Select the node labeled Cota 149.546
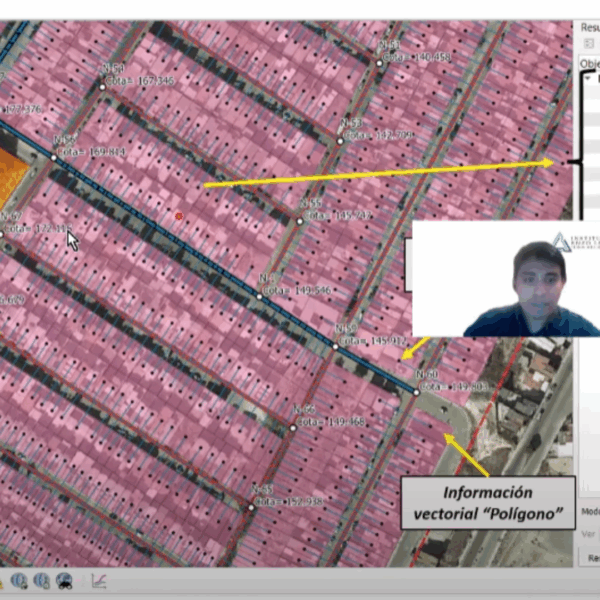 259,296
